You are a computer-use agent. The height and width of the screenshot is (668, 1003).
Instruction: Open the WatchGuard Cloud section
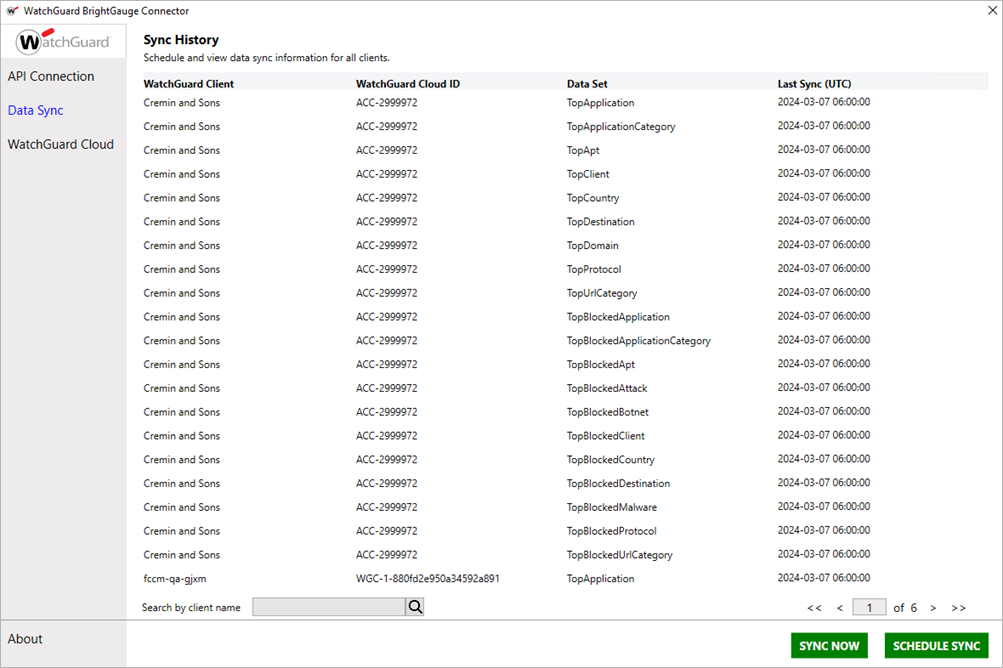click(61, 144)
